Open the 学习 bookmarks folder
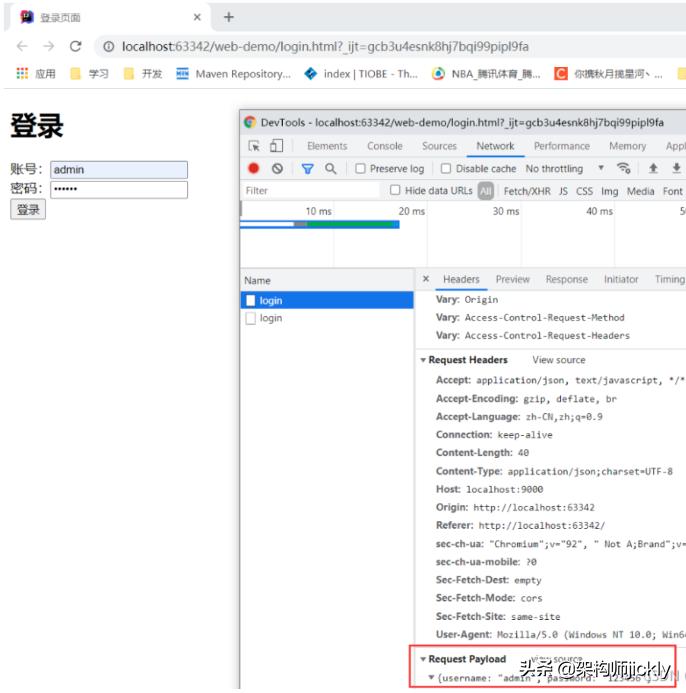 [89, 73]
